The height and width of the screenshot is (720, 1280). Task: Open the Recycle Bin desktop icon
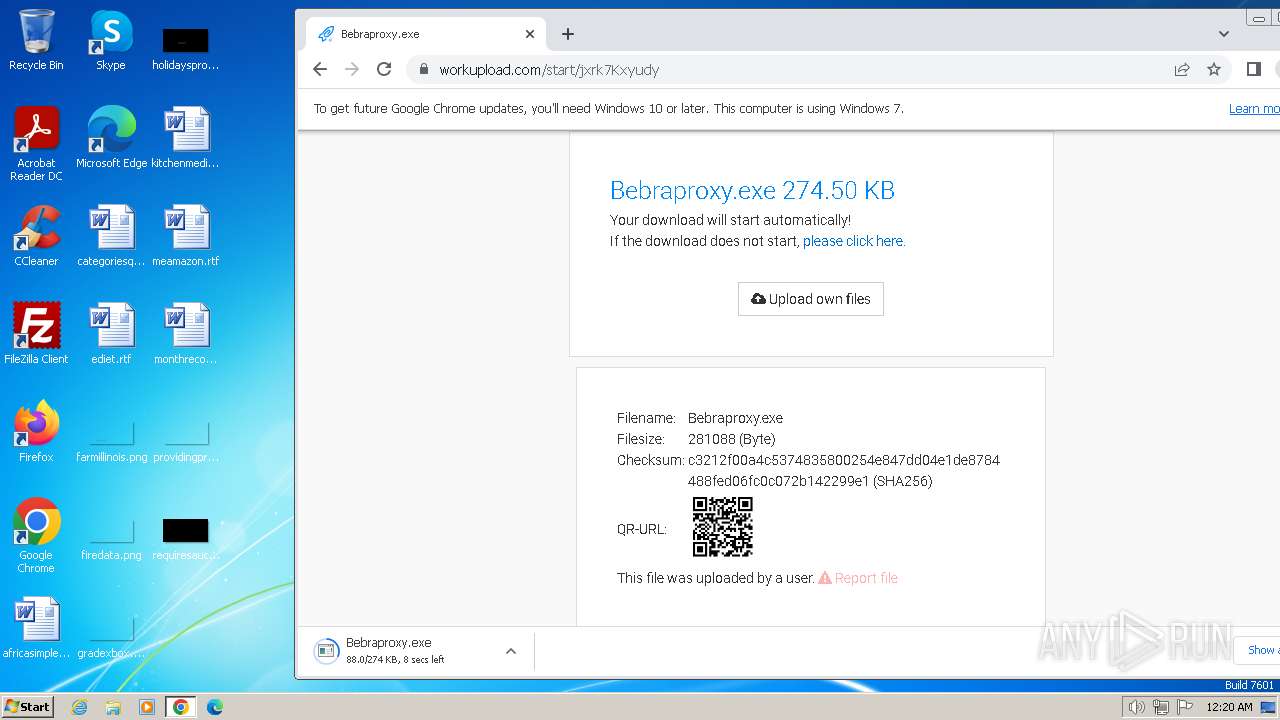tap(36, 40)
